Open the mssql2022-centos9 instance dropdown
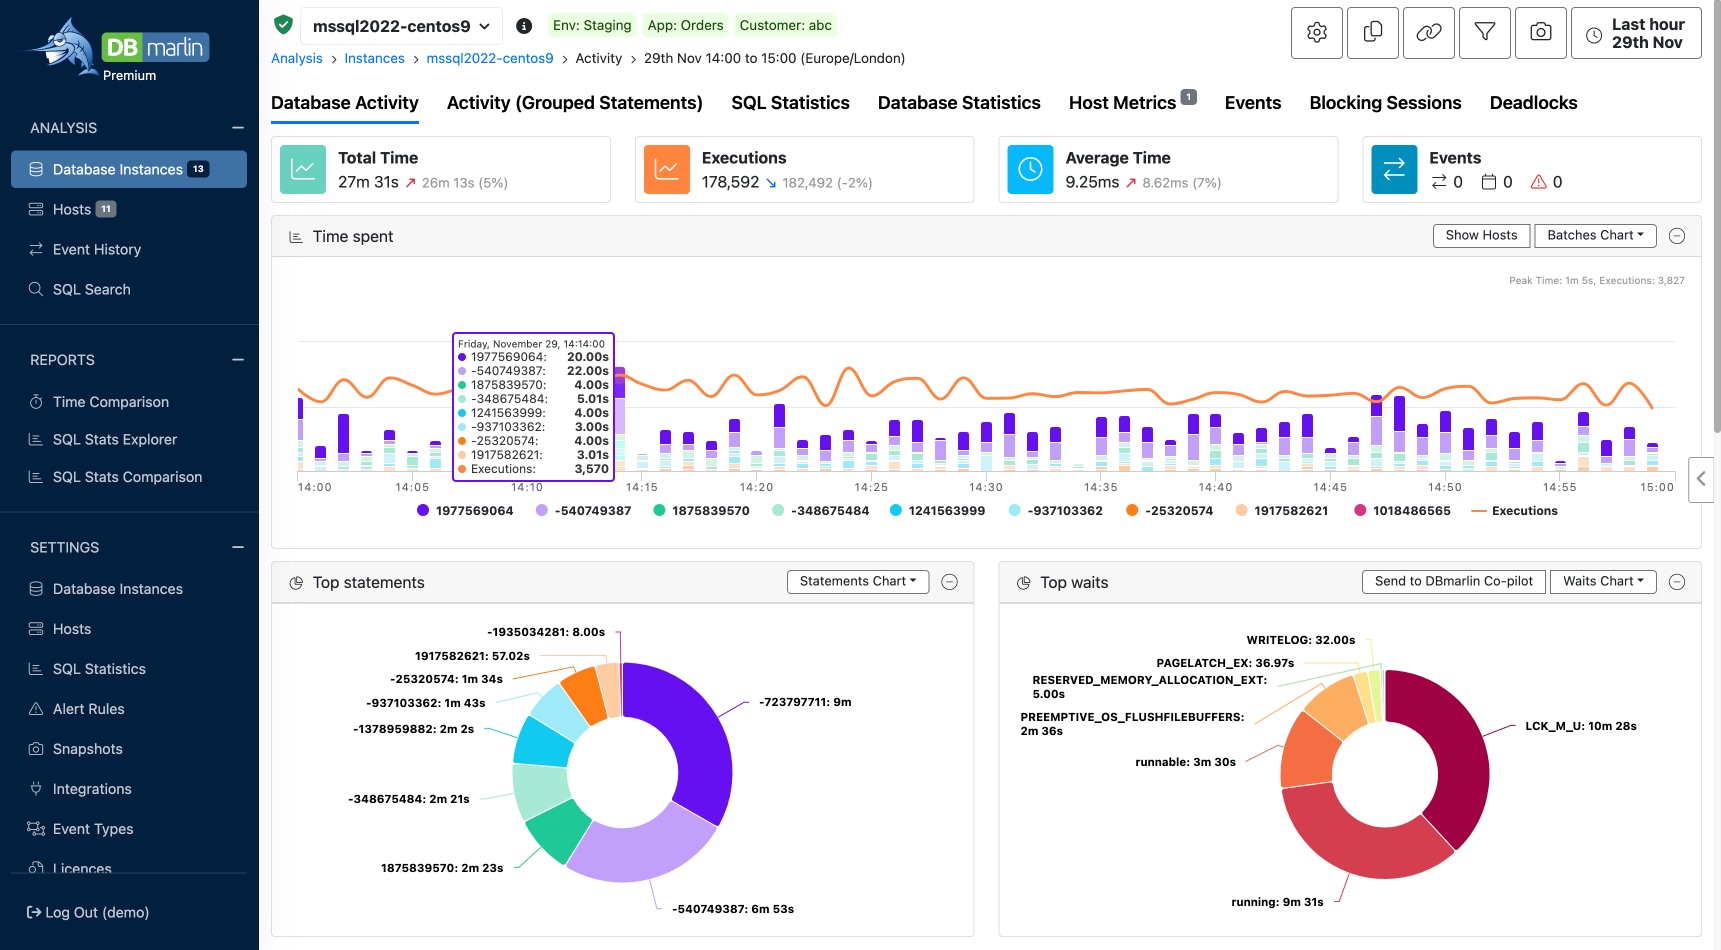The image size is (1721, 950). coord(402,26)
